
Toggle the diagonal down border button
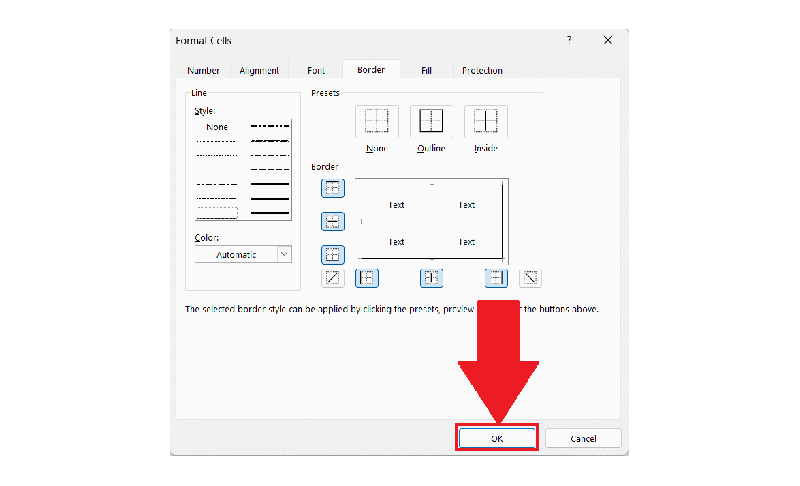coord(531,278)
